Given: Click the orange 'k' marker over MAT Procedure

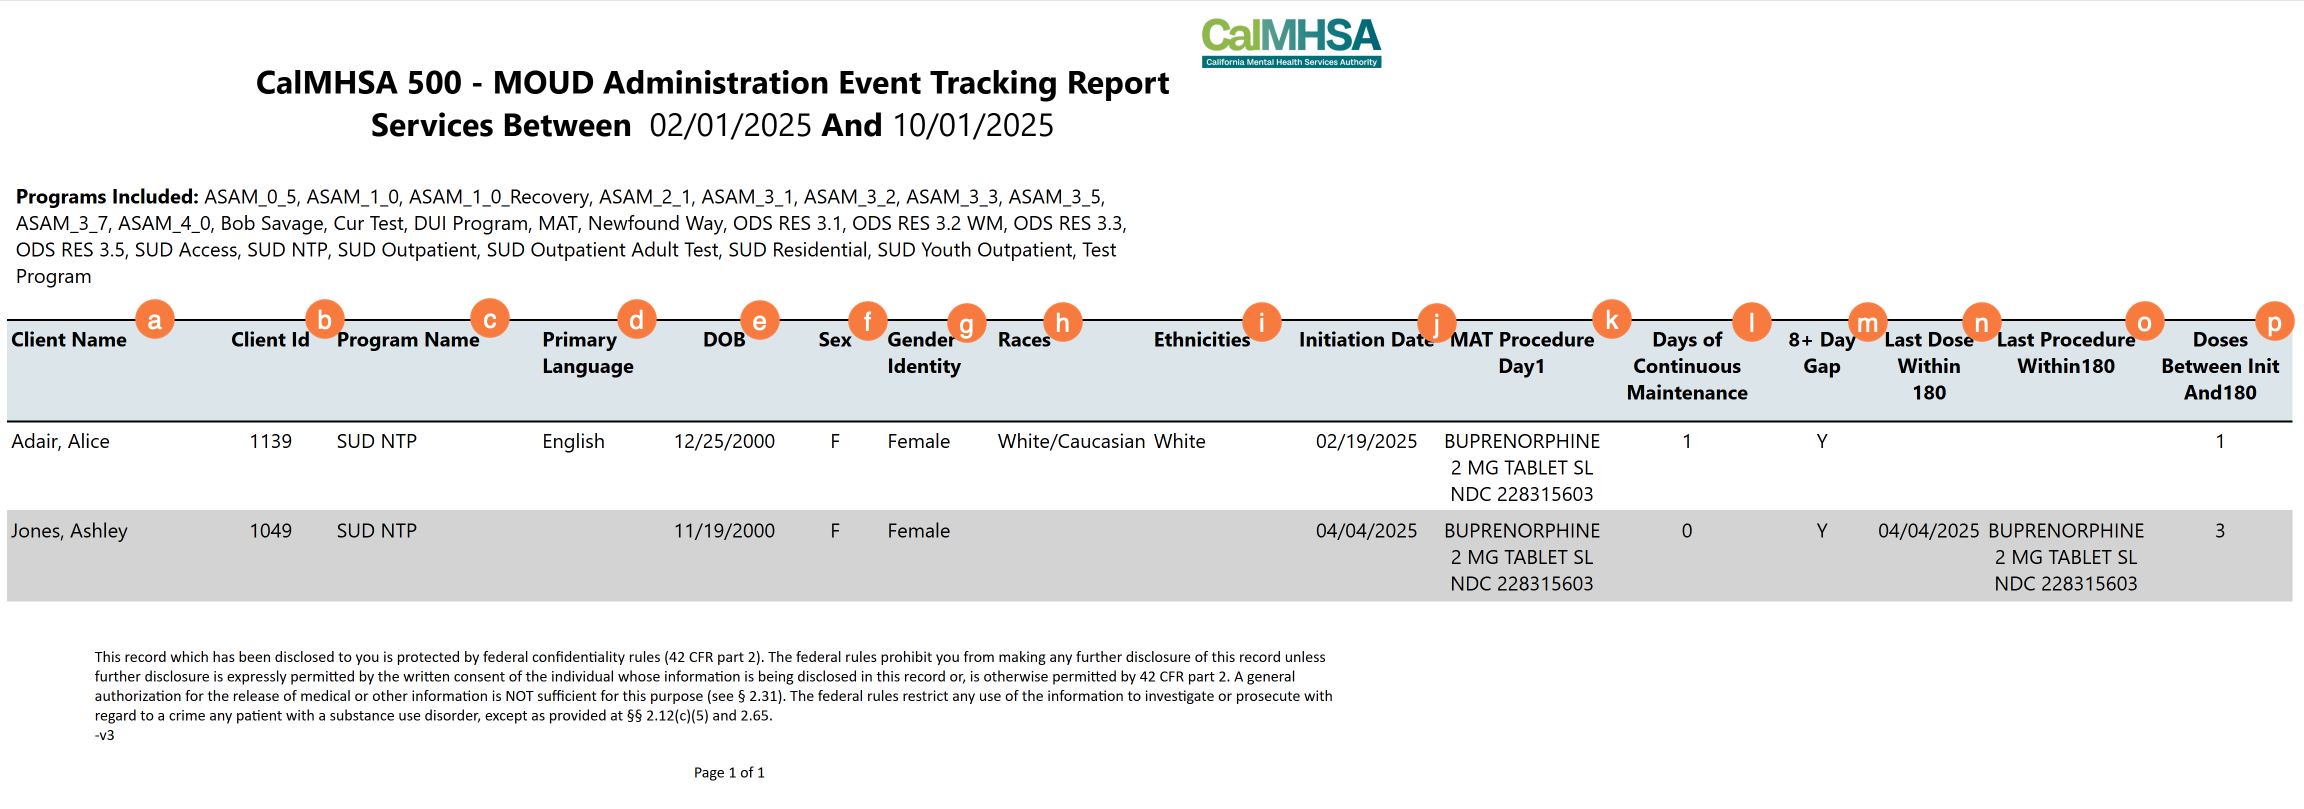Looking at the screenshot, I should 1611,320.
